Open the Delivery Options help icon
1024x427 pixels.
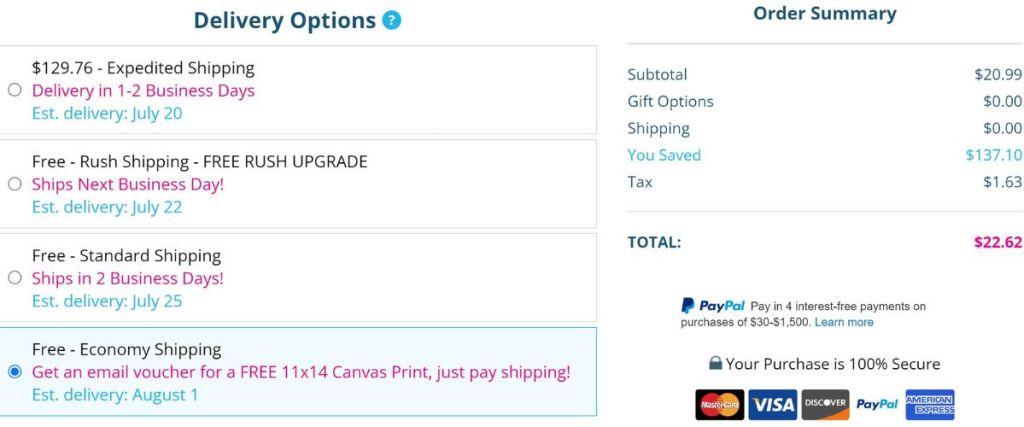click(392, 20)
